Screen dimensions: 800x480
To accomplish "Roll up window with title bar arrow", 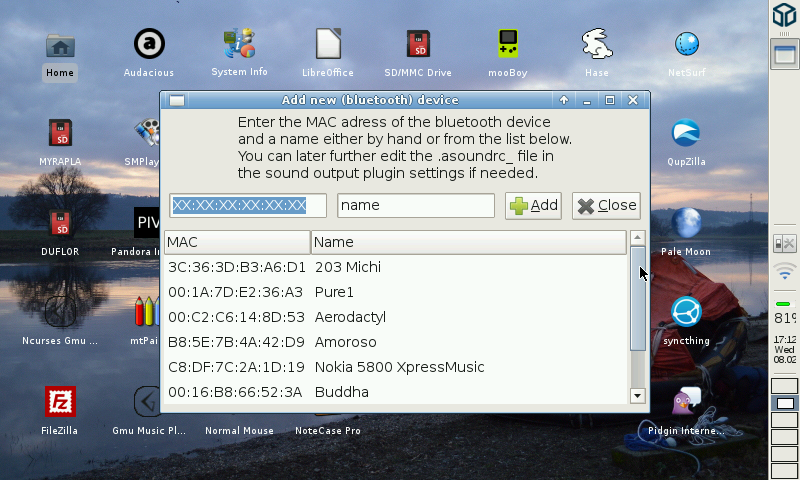I will [x=564, y=100].
